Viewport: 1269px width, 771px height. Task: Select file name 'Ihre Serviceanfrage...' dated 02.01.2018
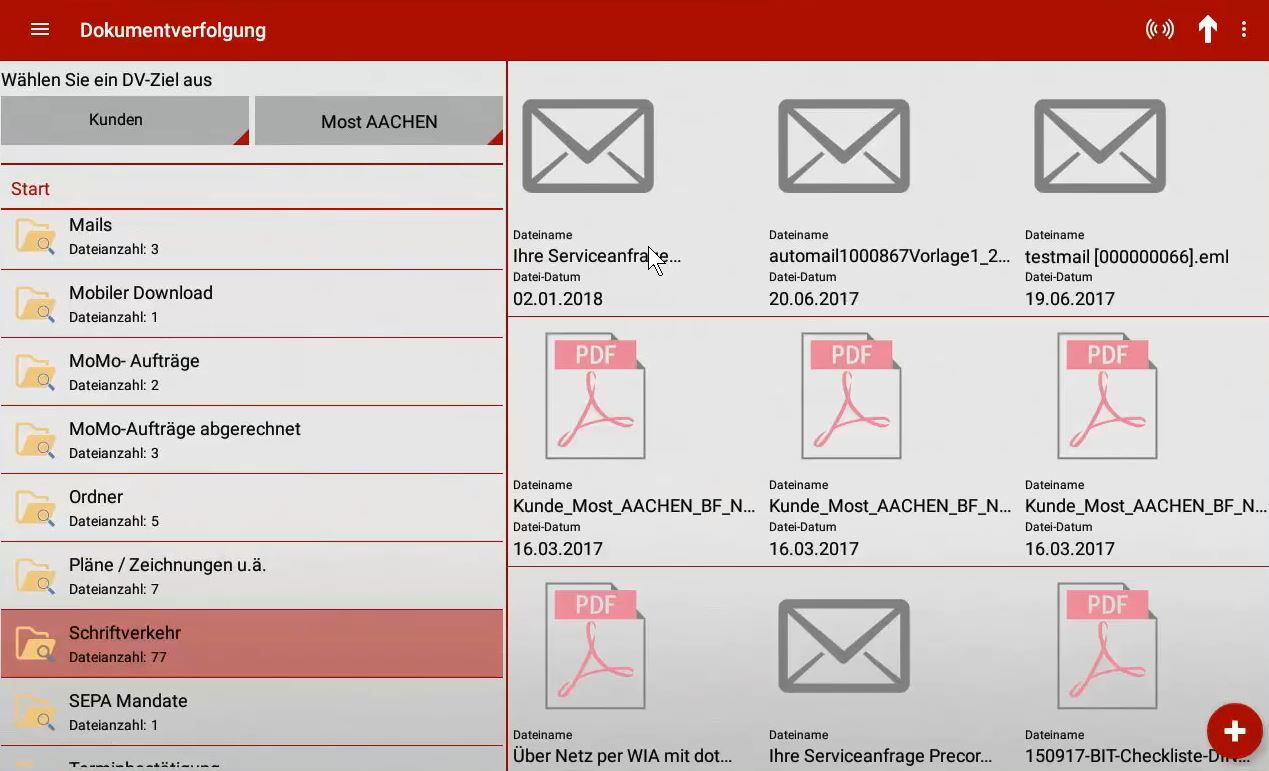click(x=597, y=256)
